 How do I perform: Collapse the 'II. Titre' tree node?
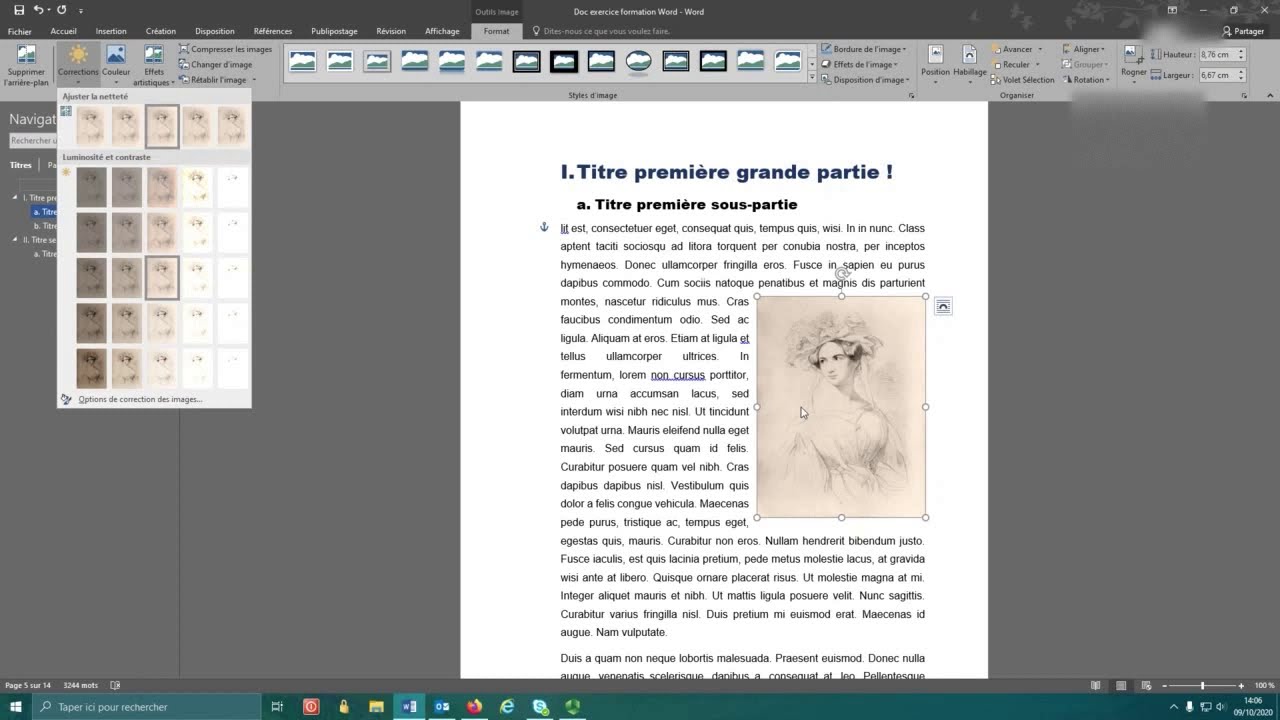coord(15,240)
